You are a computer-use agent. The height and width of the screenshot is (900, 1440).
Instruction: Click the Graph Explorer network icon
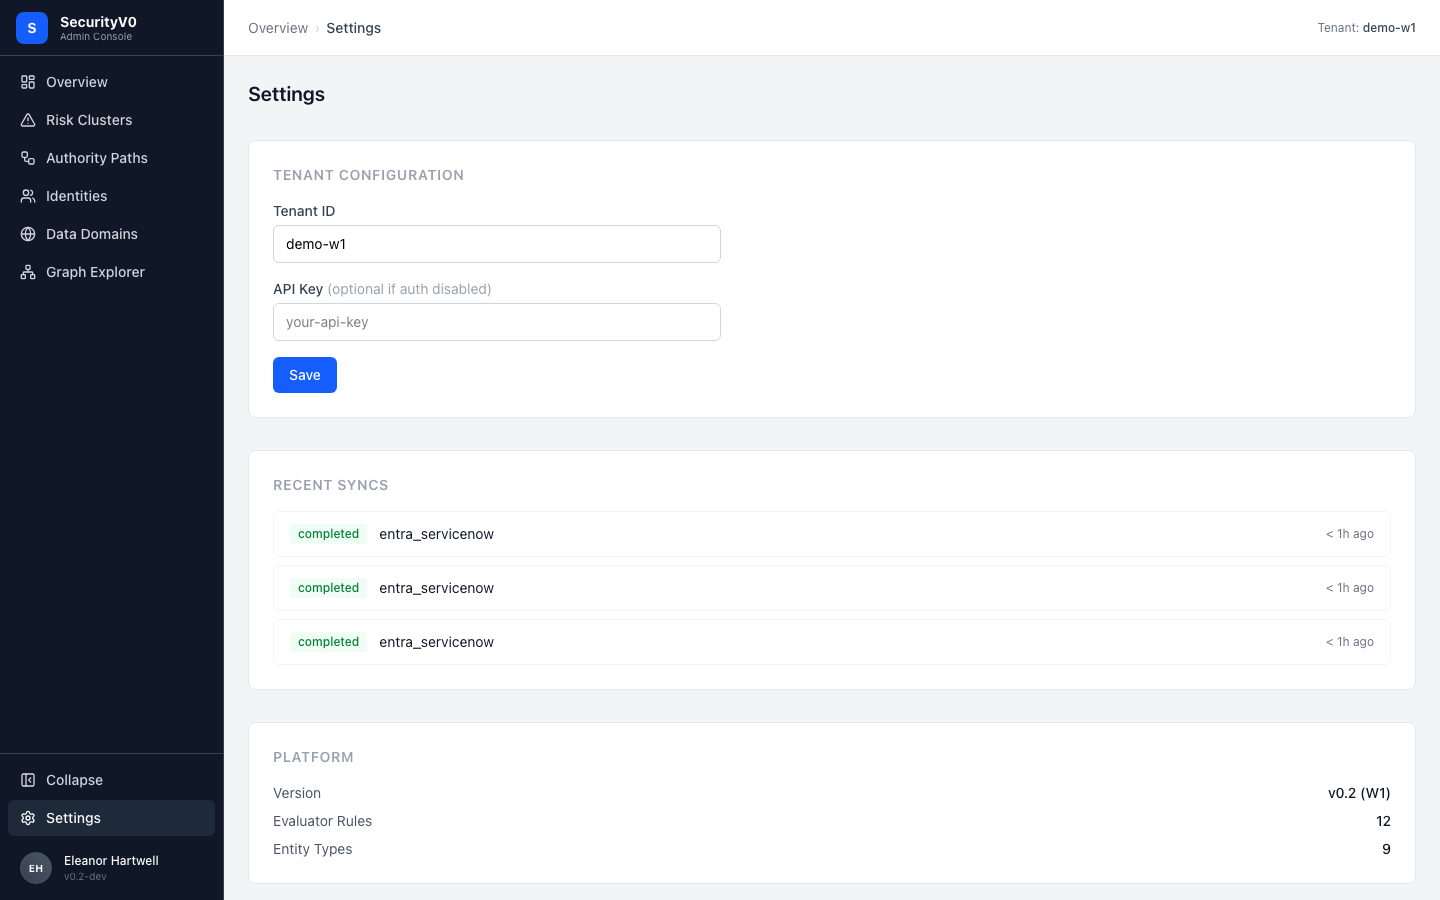pyautogui.click(x=28, y=272)
